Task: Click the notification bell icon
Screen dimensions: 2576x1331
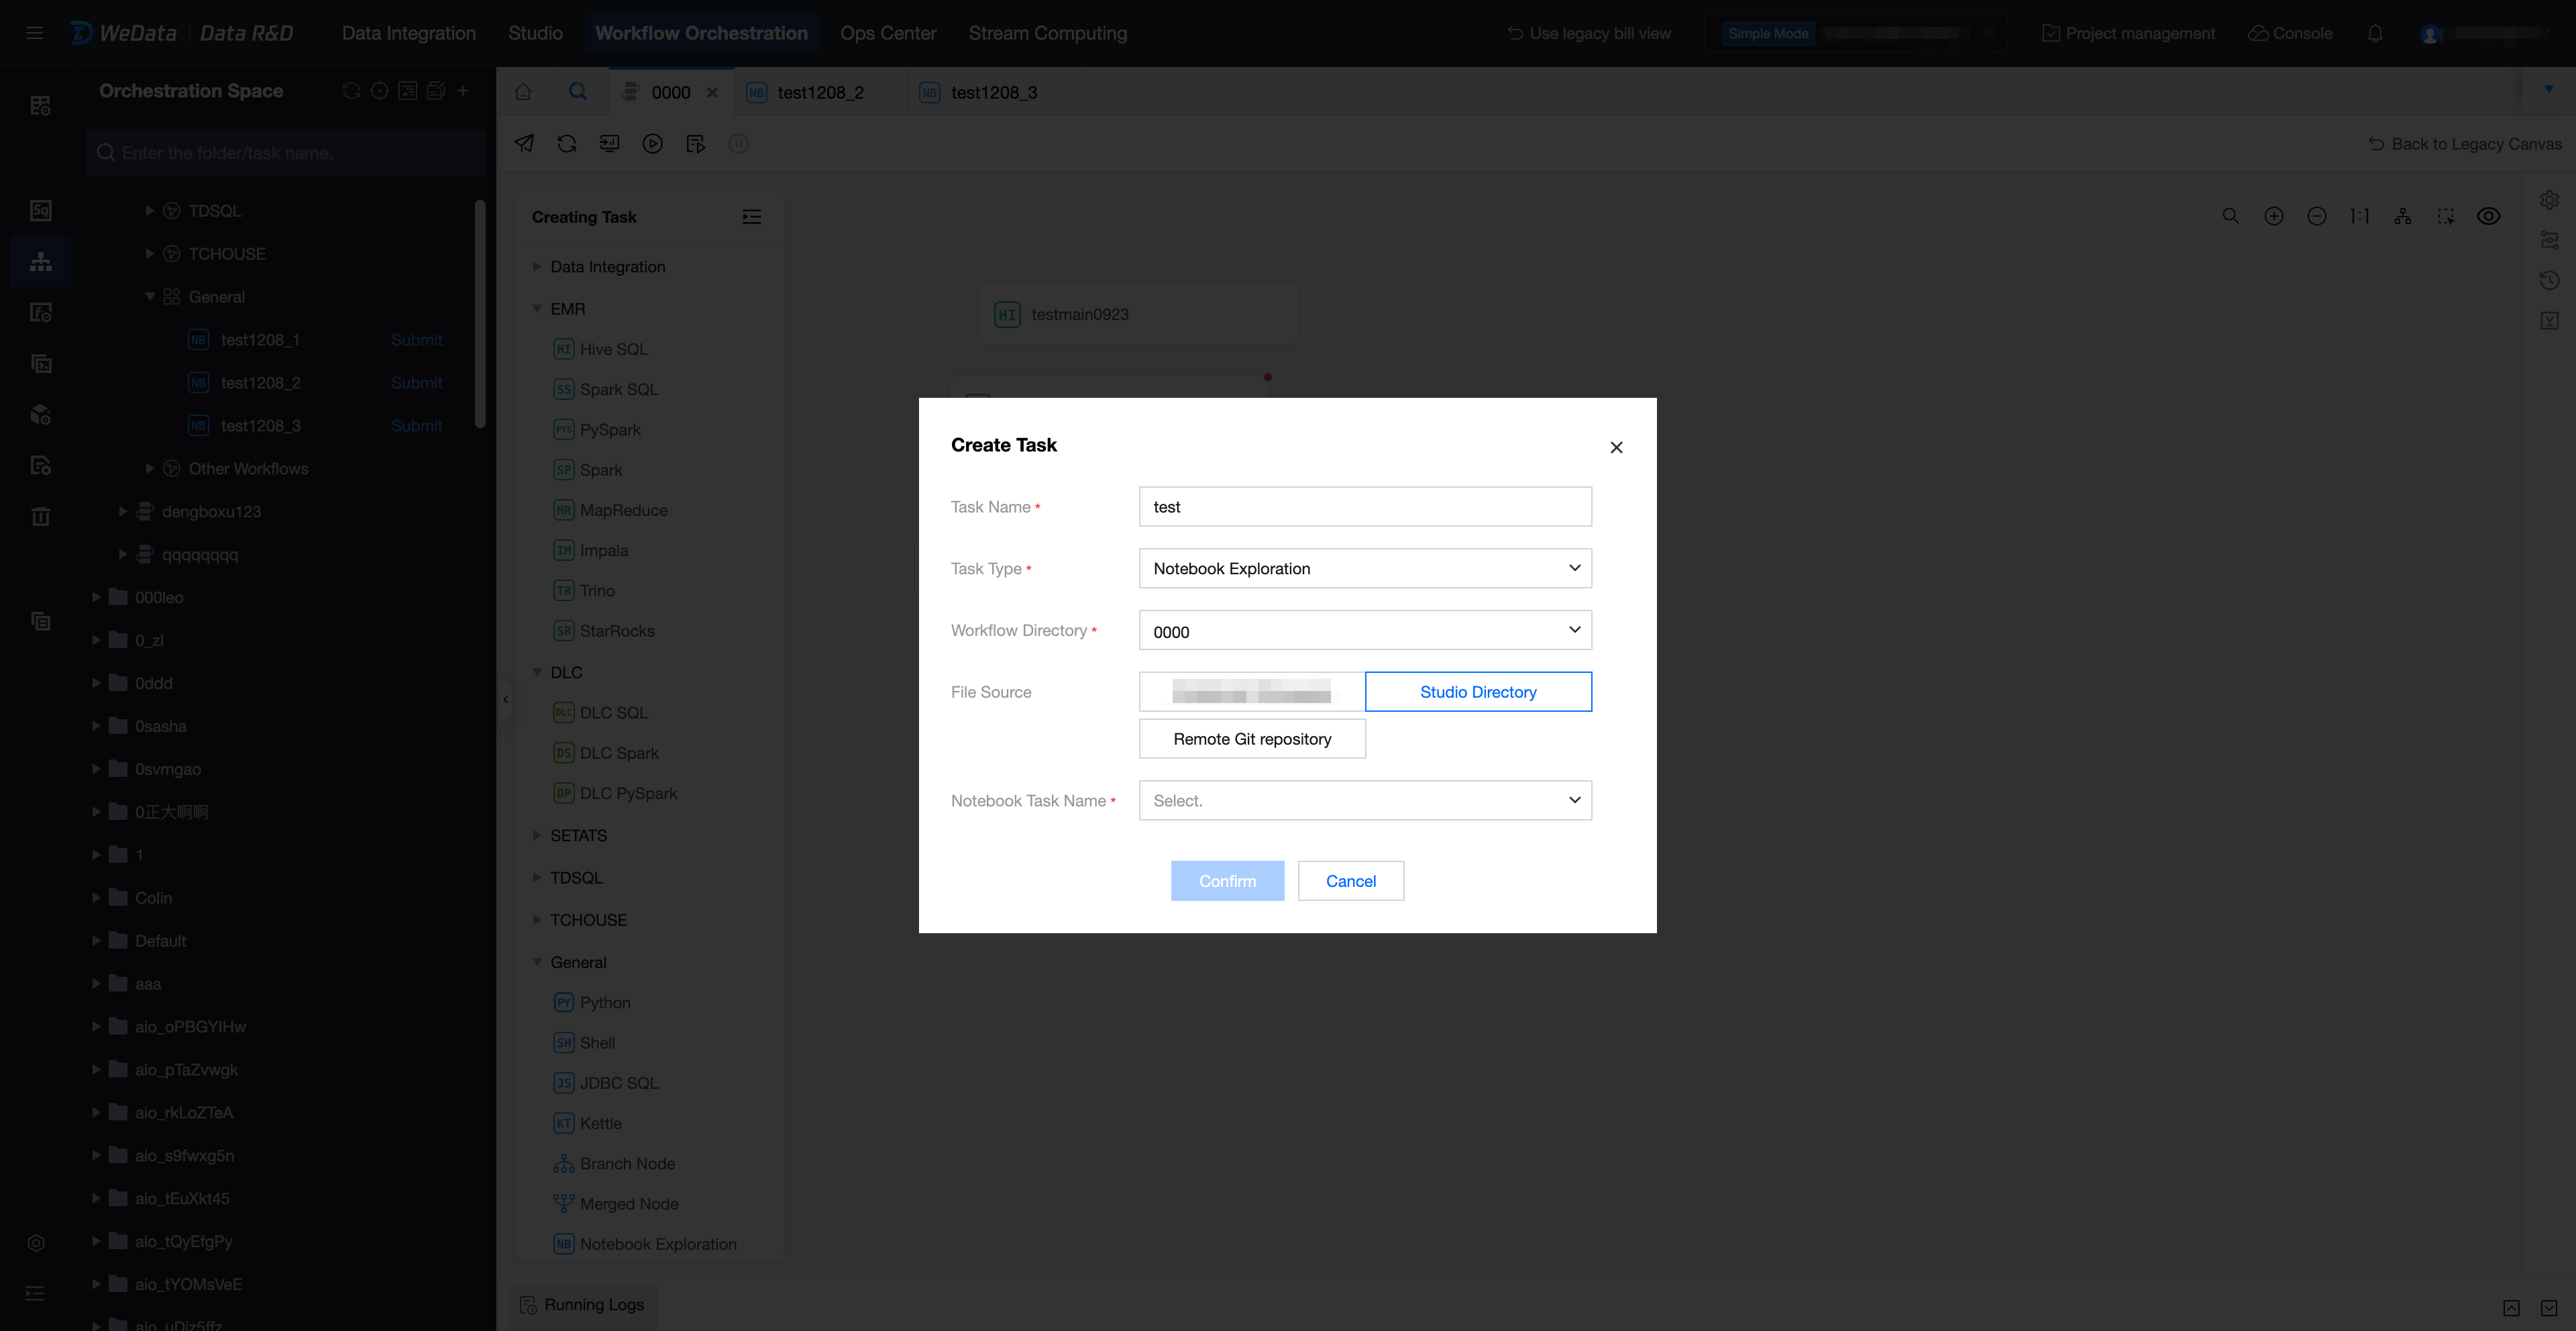Action: pos(2375,33)
